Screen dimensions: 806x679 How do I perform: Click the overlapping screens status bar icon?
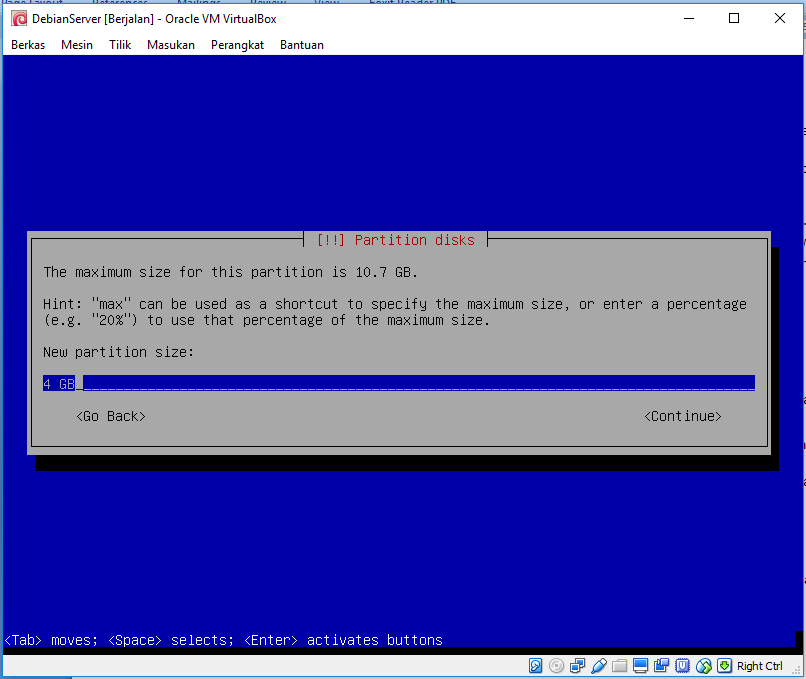tap(662, 666)
